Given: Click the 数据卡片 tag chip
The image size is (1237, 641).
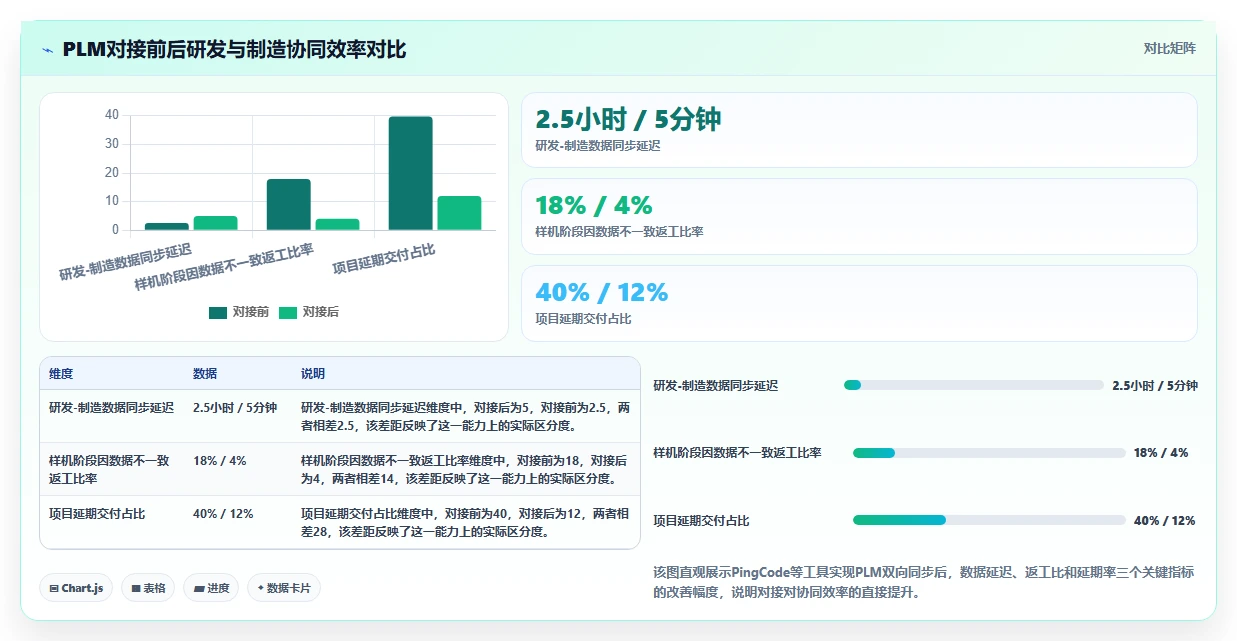Looking at the screenshot, I should pyautogui.click(x=284, y=588).
